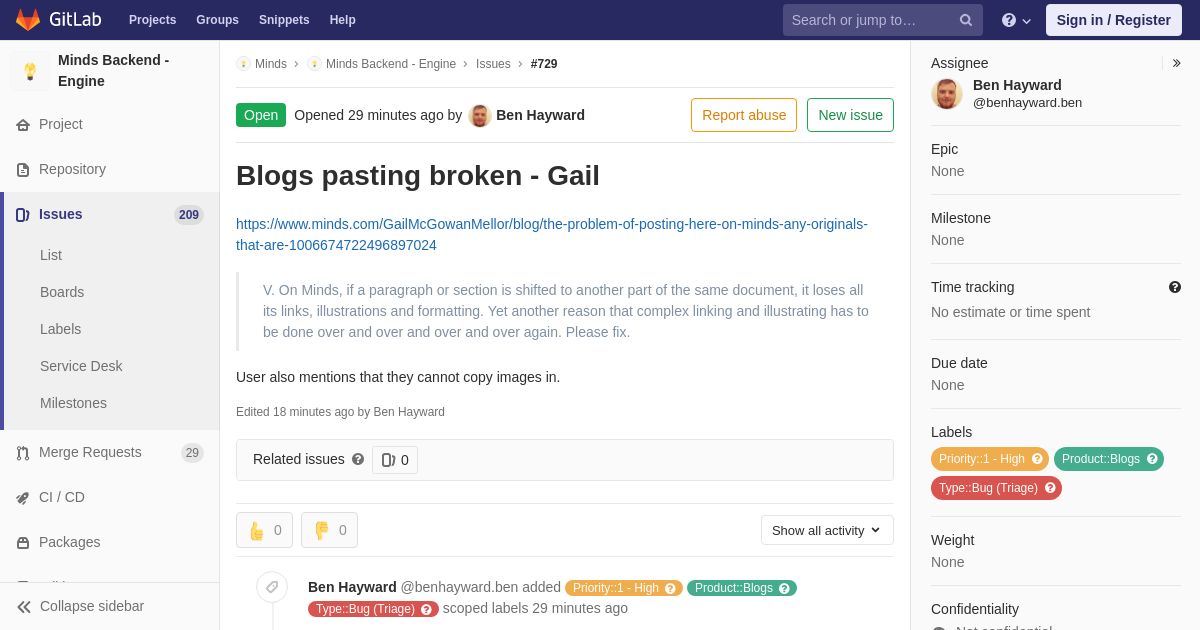Click the search magnifier icon
This screenshot has width=1200, height=630.
(x=966, y=20)
